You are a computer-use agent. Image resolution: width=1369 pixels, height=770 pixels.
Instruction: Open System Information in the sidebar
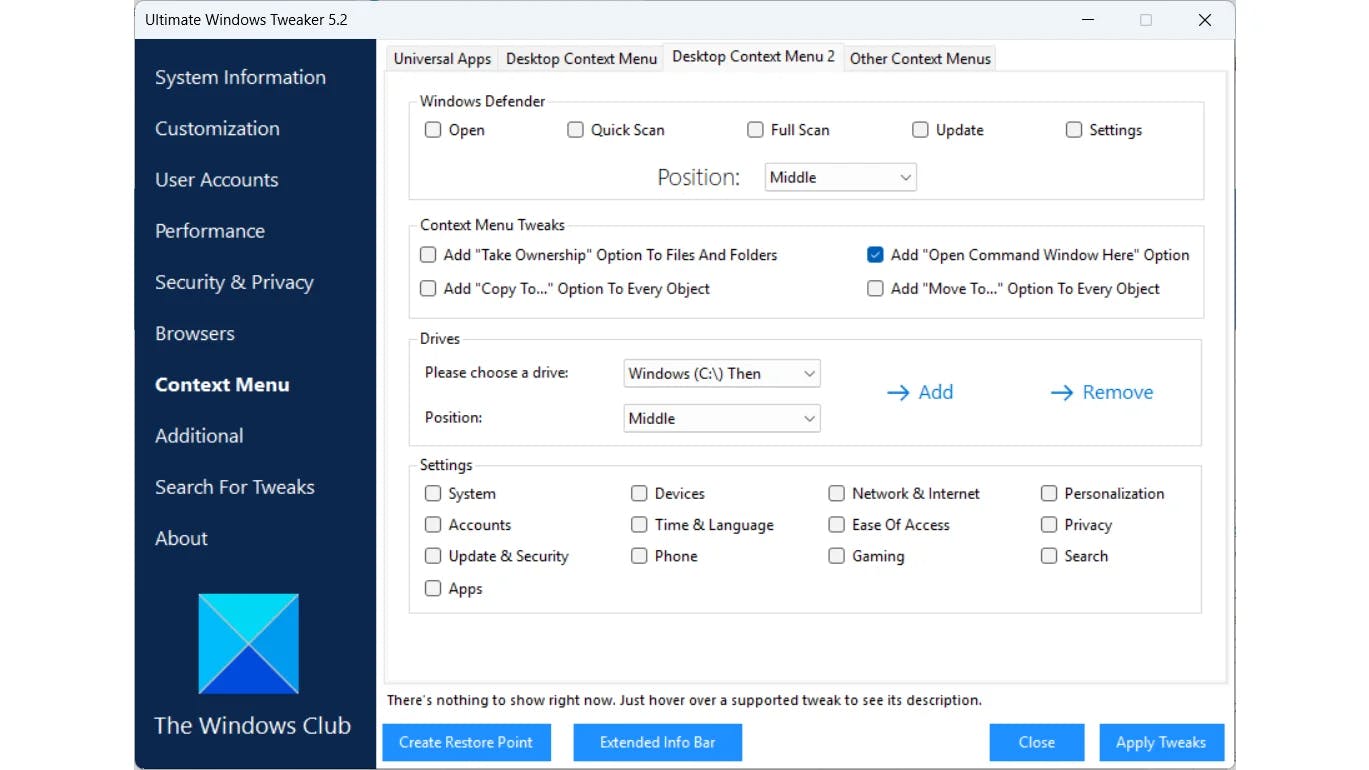(240, 78)
